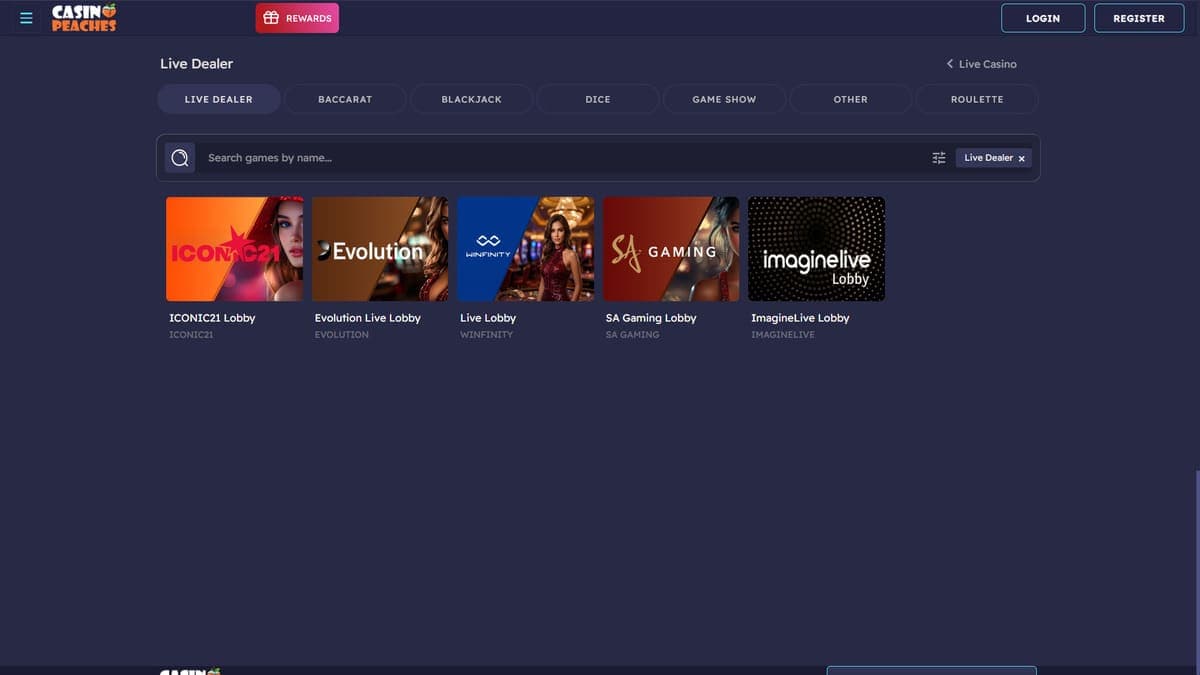Open the filter sliders icon
This screenshot has width=1200, height=675.
coord(938,158)
